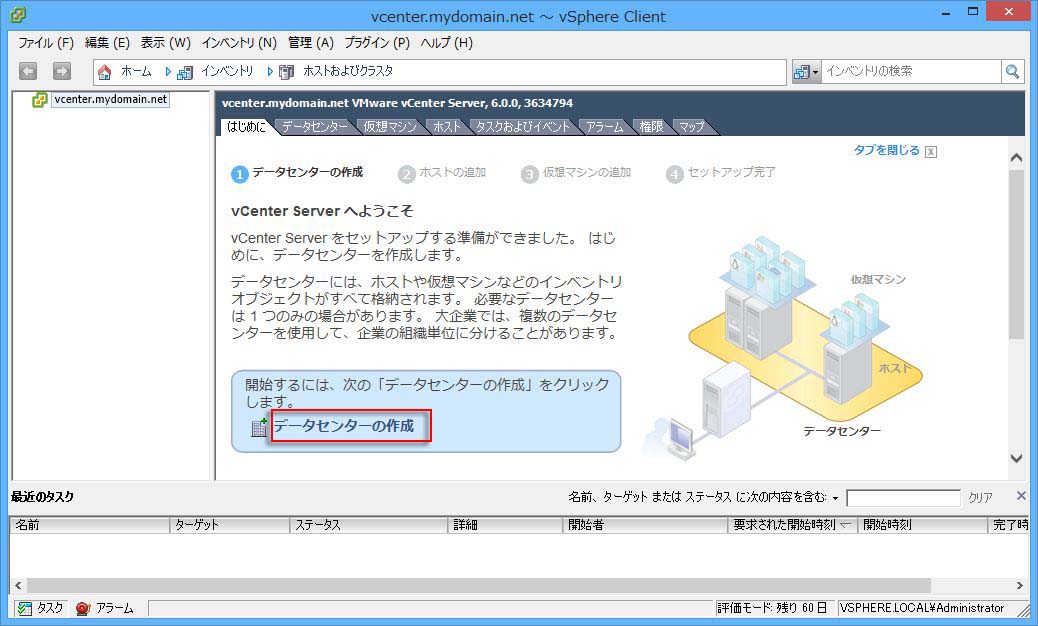
Task: Open the search scope dropdown
Action: point(806,71)
